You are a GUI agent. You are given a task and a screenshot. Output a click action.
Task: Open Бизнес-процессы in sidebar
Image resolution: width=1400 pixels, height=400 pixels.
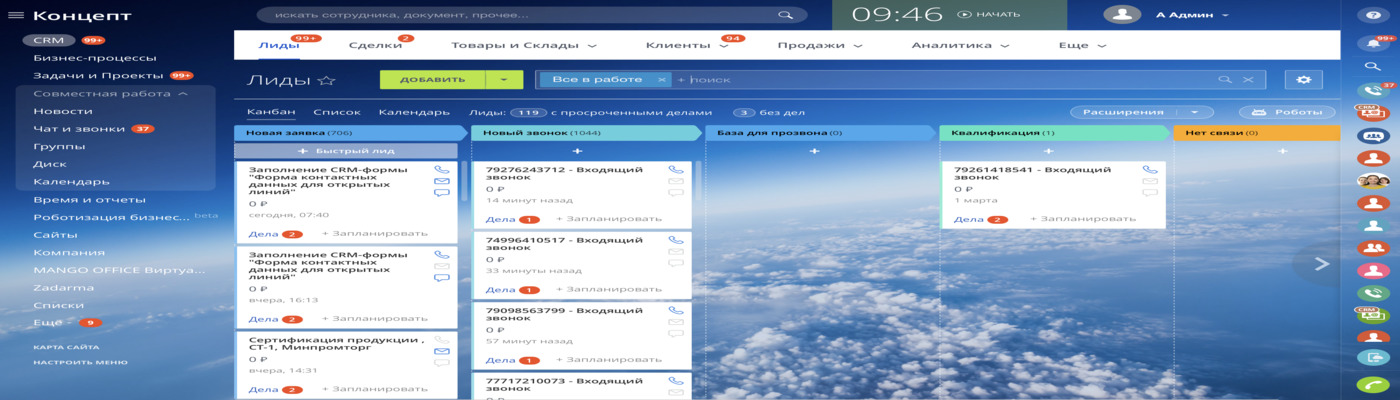(95, 58)
